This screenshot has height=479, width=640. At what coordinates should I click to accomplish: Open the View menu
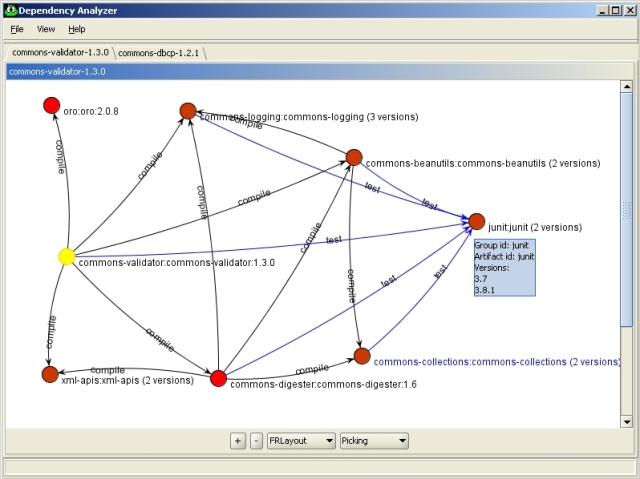click(x=46, y=29)
